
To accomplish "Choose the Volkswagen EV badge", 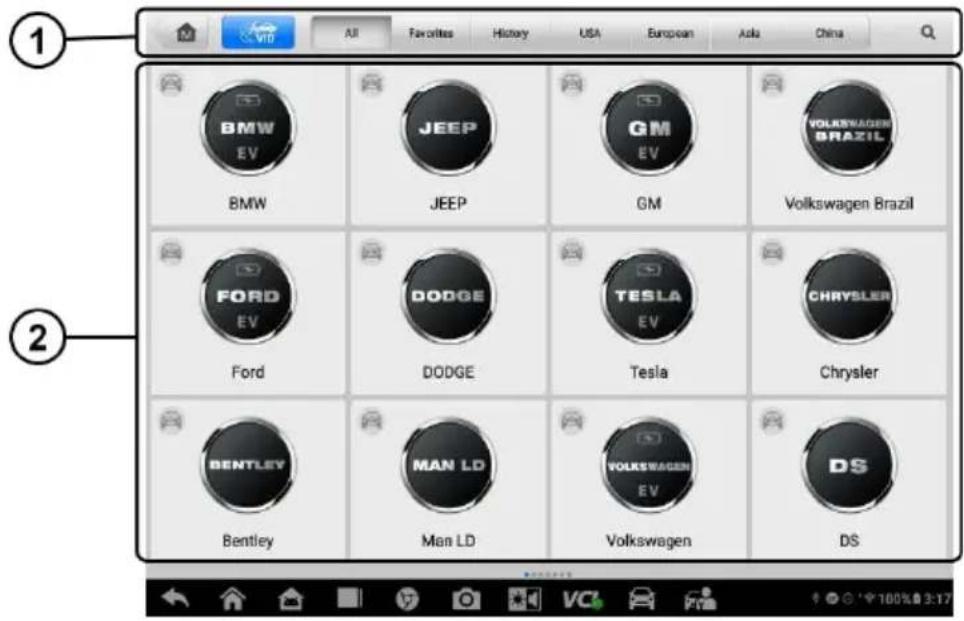I will (649, 465).
